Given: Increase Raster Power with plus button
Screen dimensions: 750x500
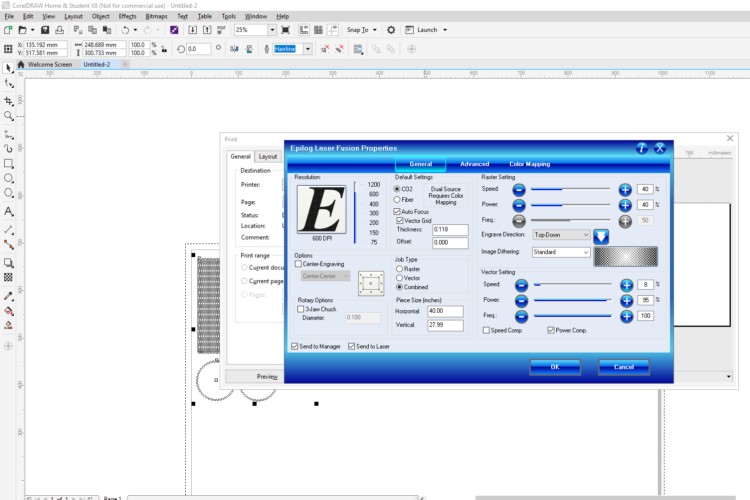Looking at the screenshot, I should [625, 205].
